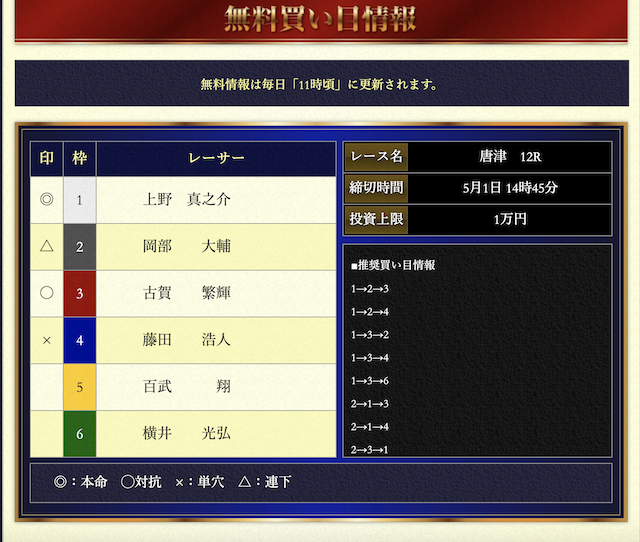Click the × mark beside 藤田 浩人
This screenshot has height=542, width=640.
[47, 340]
